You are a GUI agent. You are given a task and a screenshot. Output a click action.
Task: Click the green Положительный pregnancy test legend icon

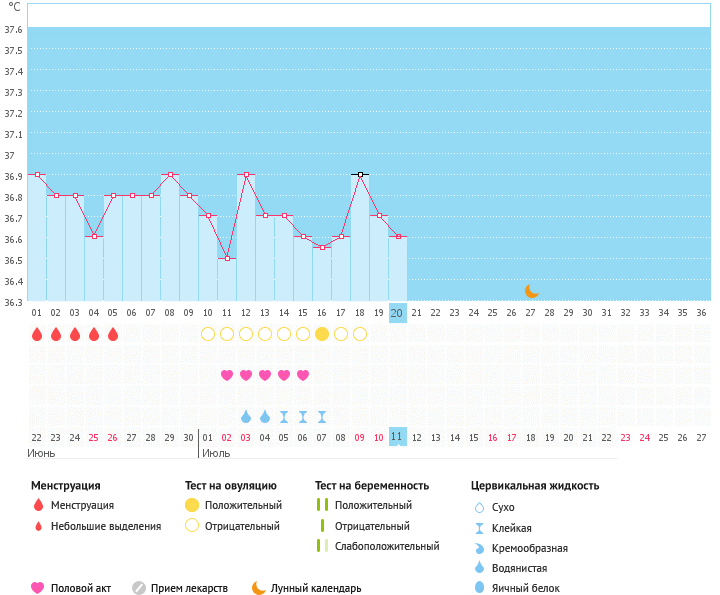pos(322,506)
